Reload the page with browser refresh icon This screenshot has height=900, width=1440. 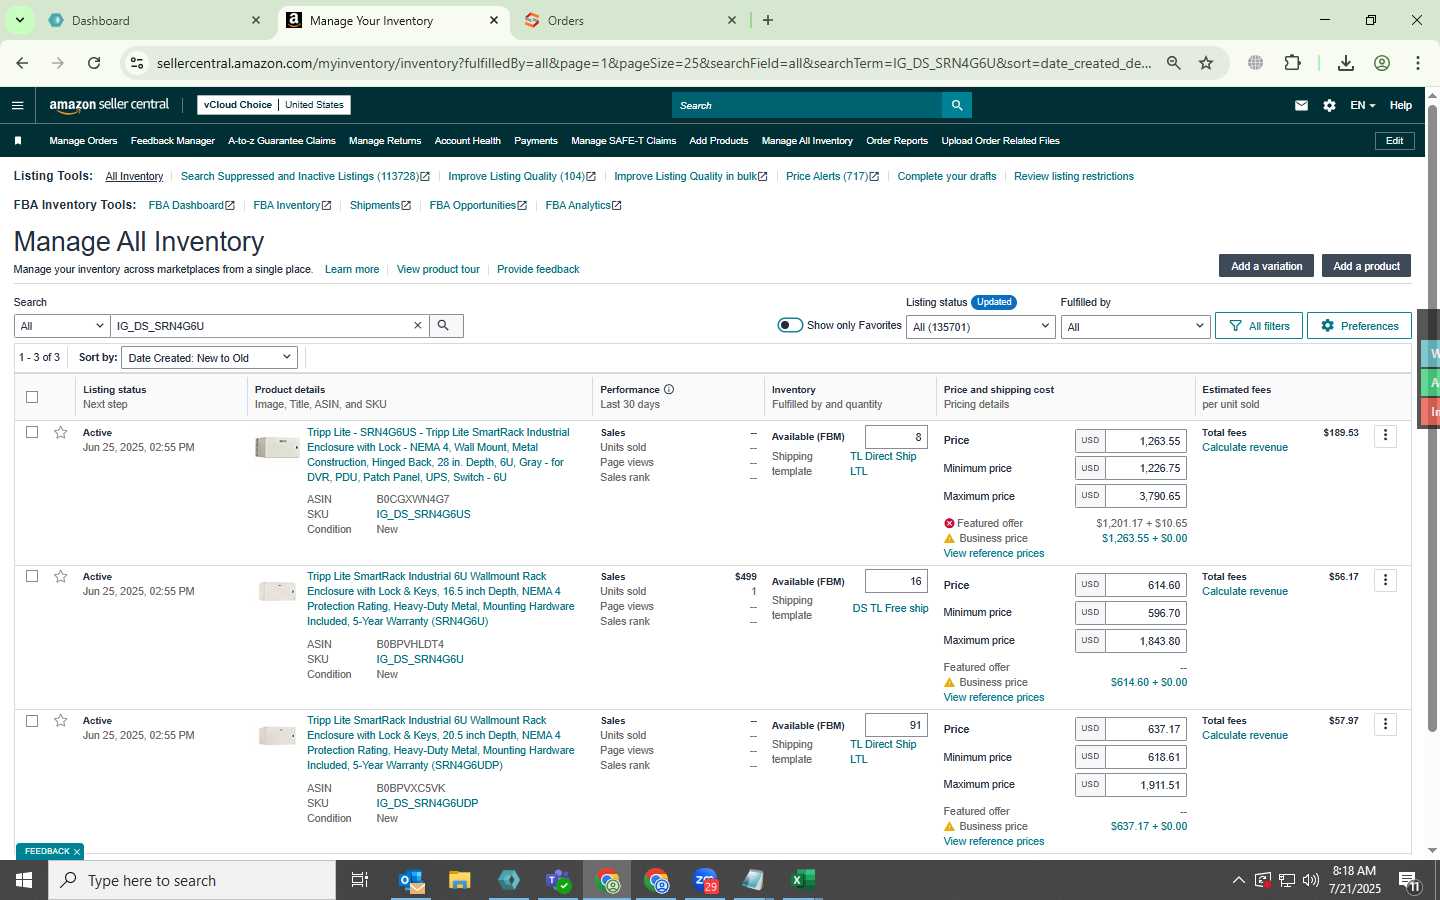[x=94, y=63]
